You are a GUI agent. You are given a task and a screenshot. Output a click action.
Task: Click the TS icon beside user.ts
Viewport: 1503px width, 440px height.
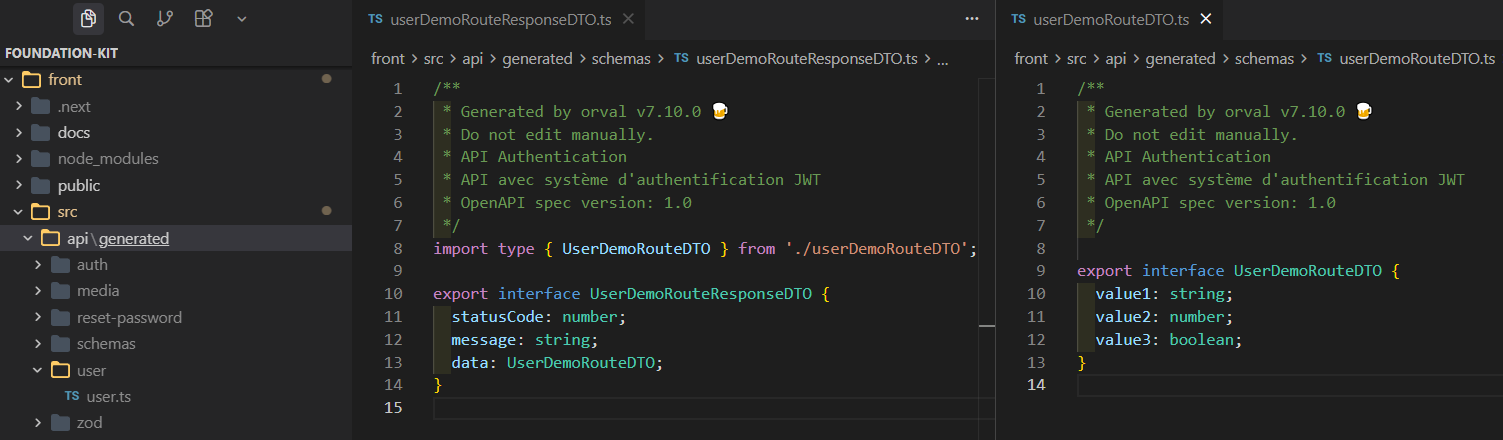[72, 396]
